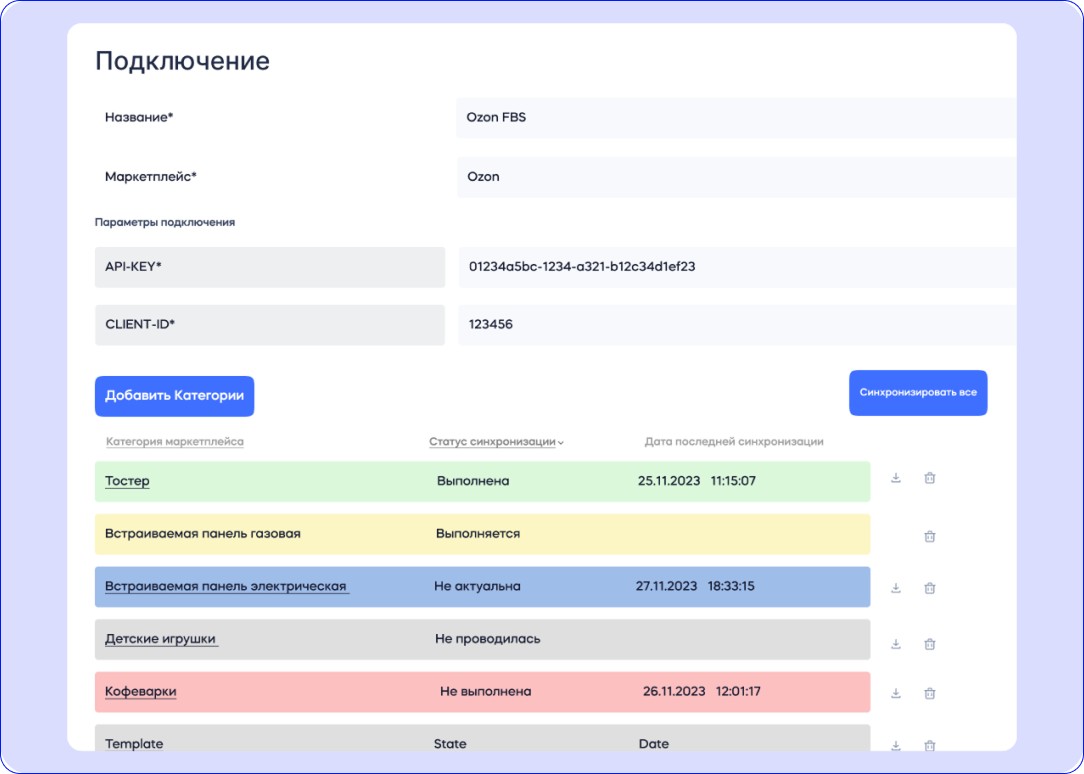Delete the Кофеварки category row
This screenshot has height=774, width=1084.
coord(929,693)
